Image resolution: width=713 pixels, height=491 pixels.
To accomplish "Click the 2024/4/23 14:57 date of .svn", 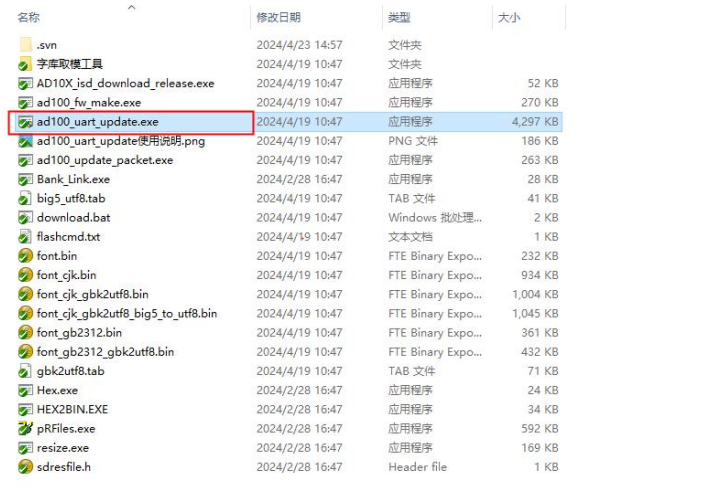I will click(x=299, y=45).
